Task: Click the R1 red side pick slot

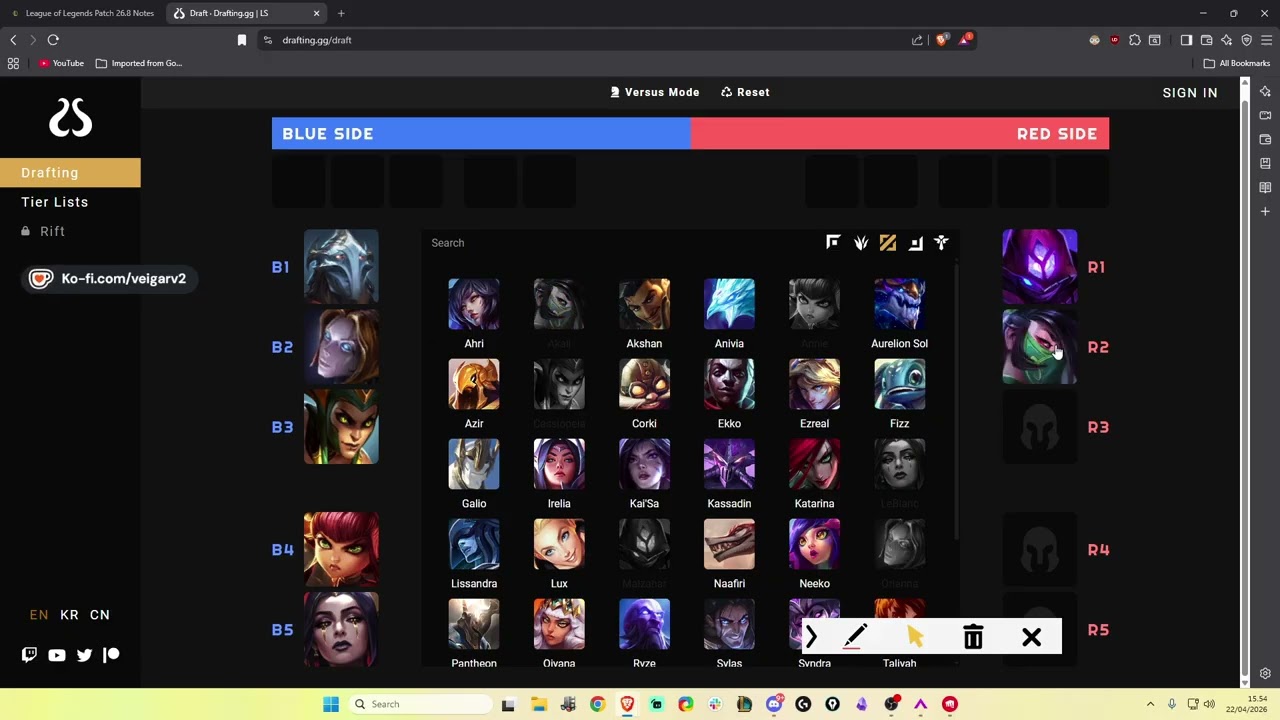Action: click(1040, 267)
